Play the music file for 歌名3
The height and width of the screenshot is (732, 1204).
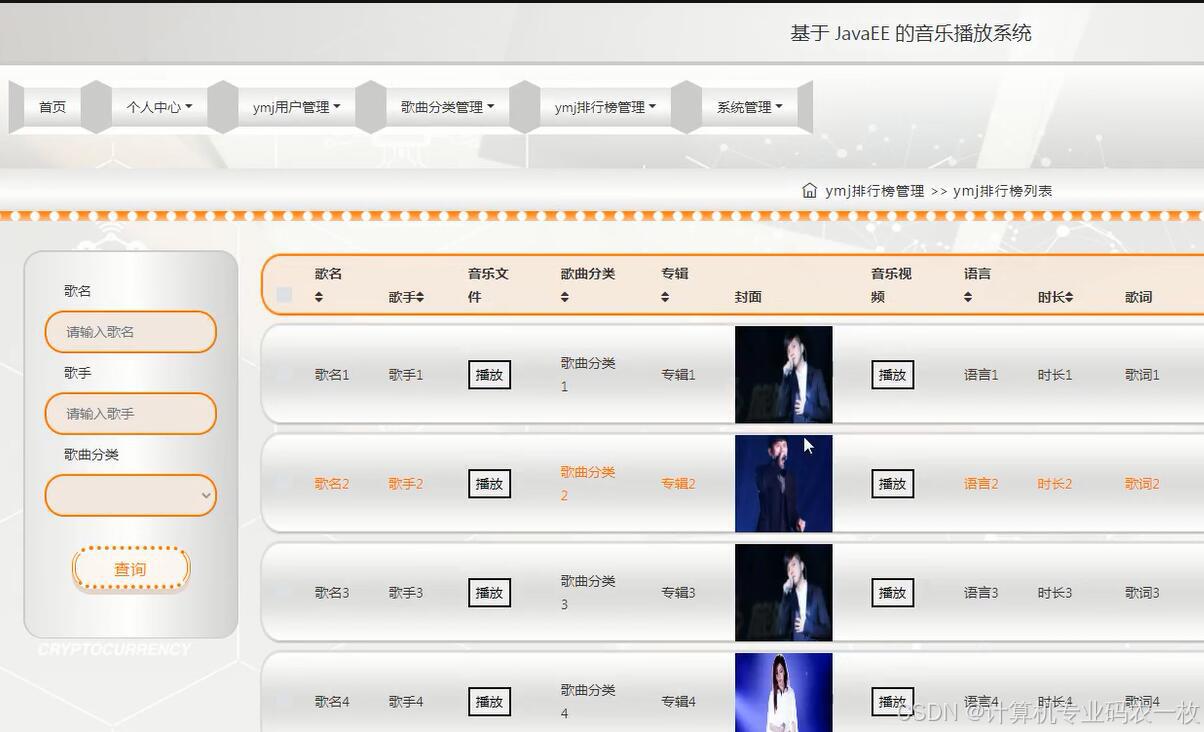click(x=489, y=593)
